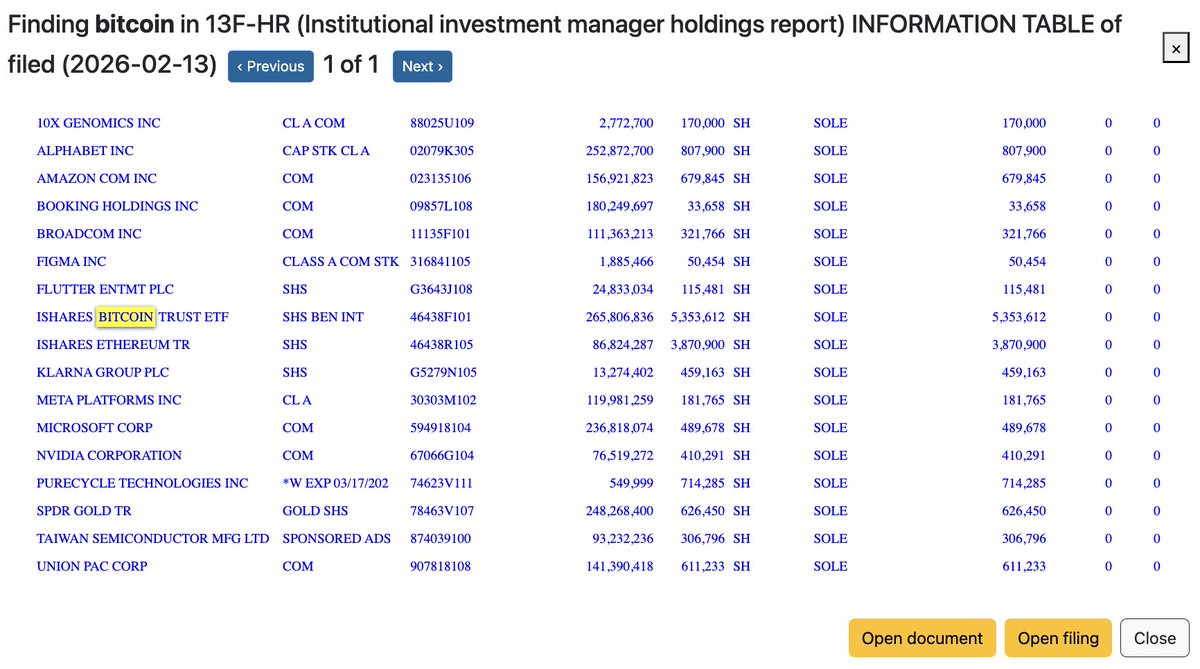Click SPDR GOLD TR issuer name
This screenshot has width=1200, height=669.
(84, 511)
